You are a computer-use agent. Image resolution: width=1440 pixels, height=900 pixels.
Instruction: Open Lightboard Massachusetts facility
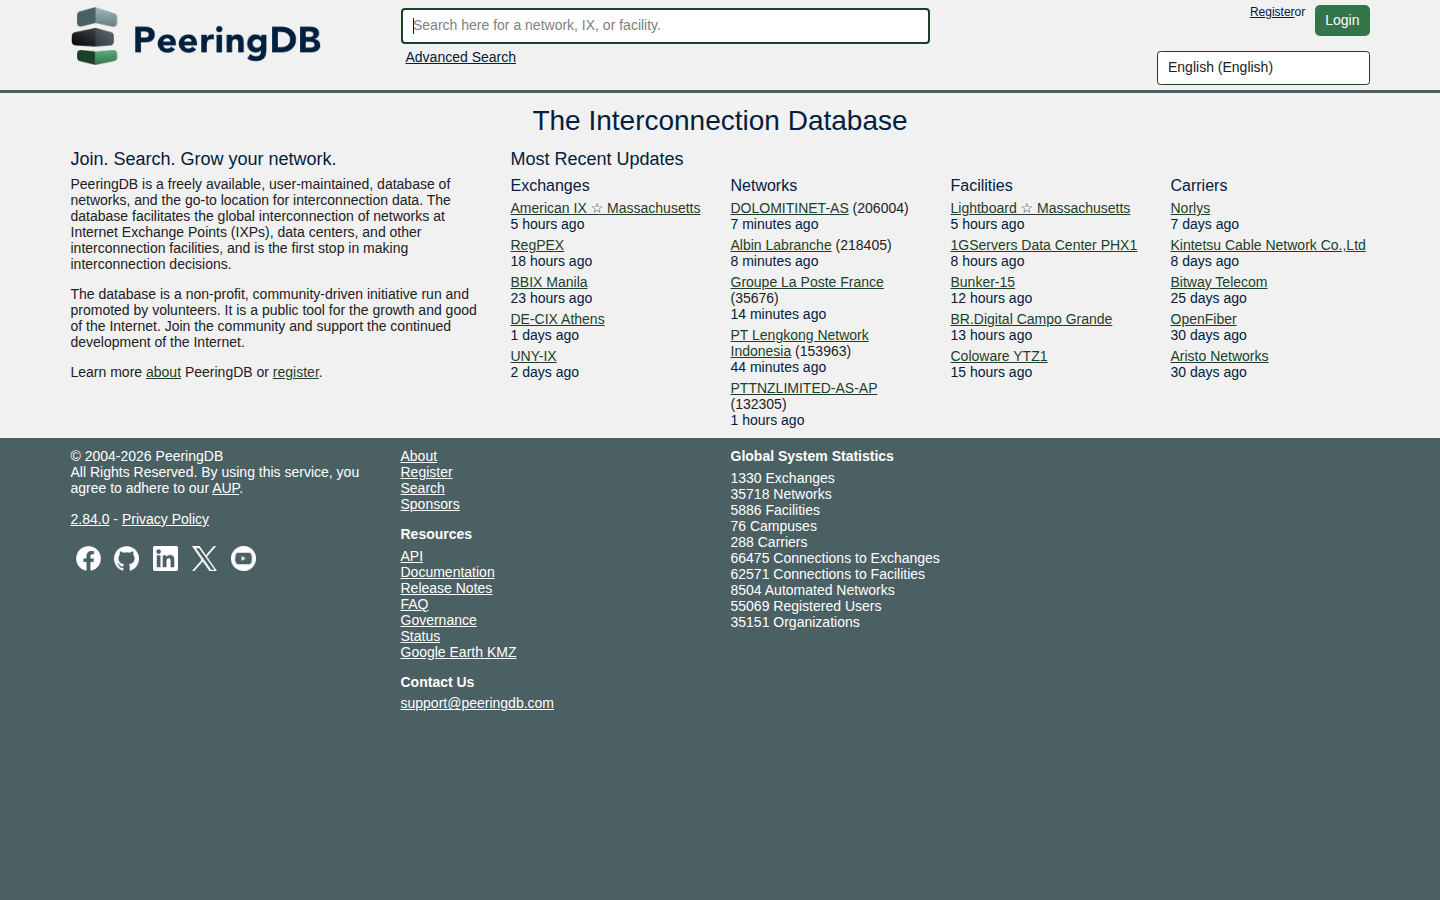1040,208
